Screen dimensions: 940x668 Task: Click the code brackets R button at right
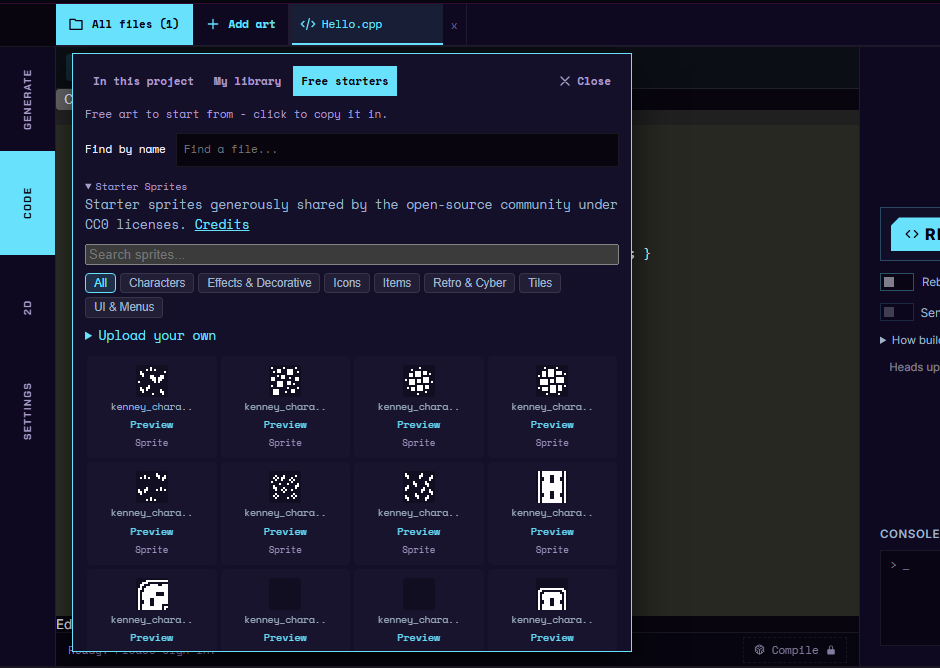point(915,234)
